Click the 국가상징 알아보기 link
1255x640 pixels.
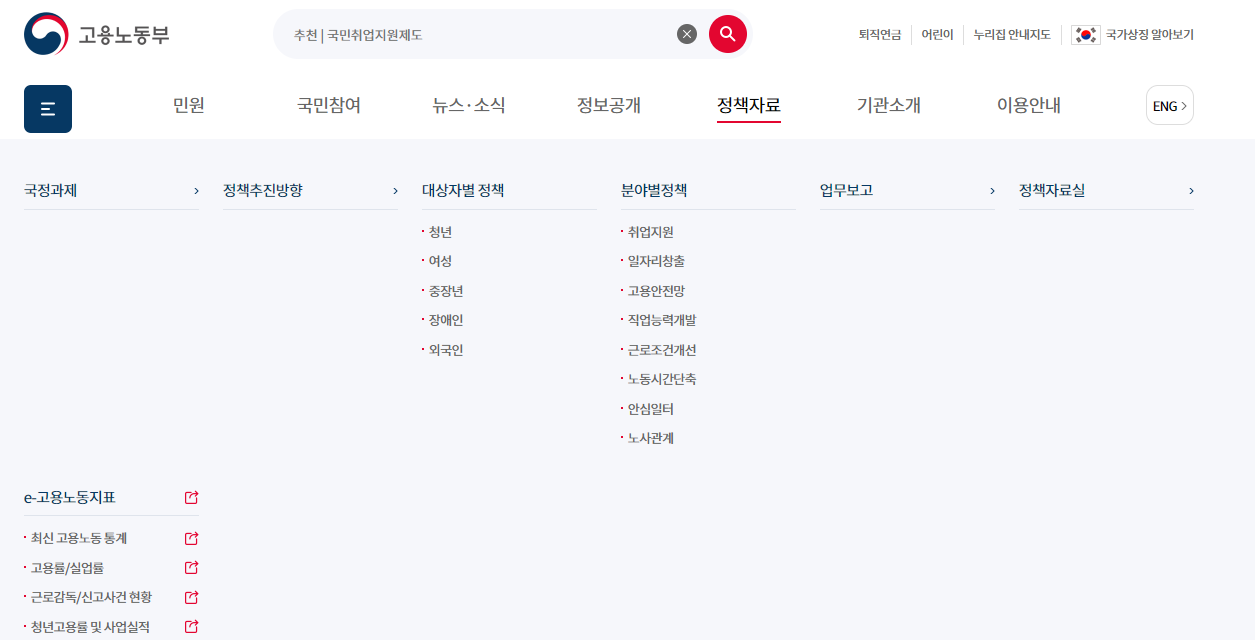point(1149,35)
